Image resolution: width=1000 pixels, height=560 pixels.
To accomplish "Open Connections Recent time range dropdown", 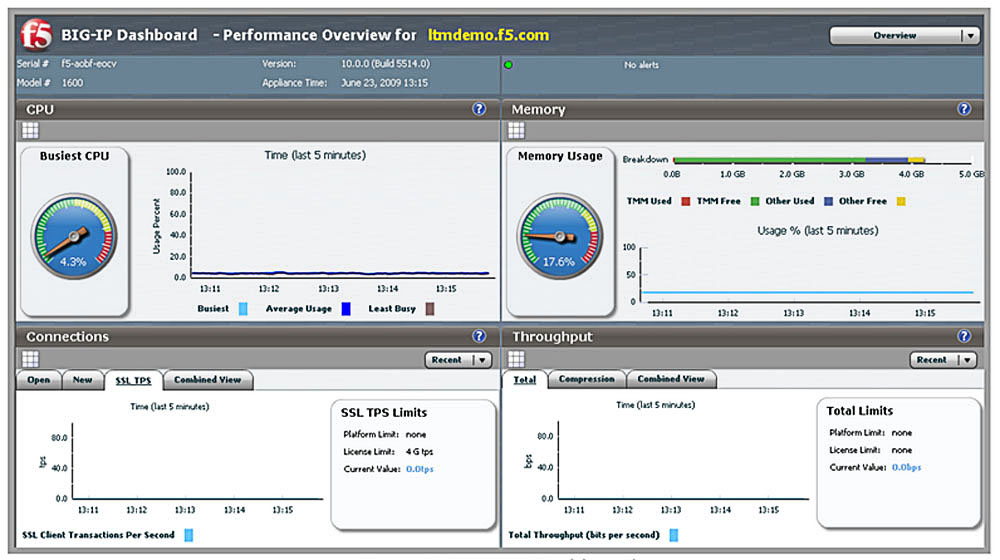I will (459, 360).
